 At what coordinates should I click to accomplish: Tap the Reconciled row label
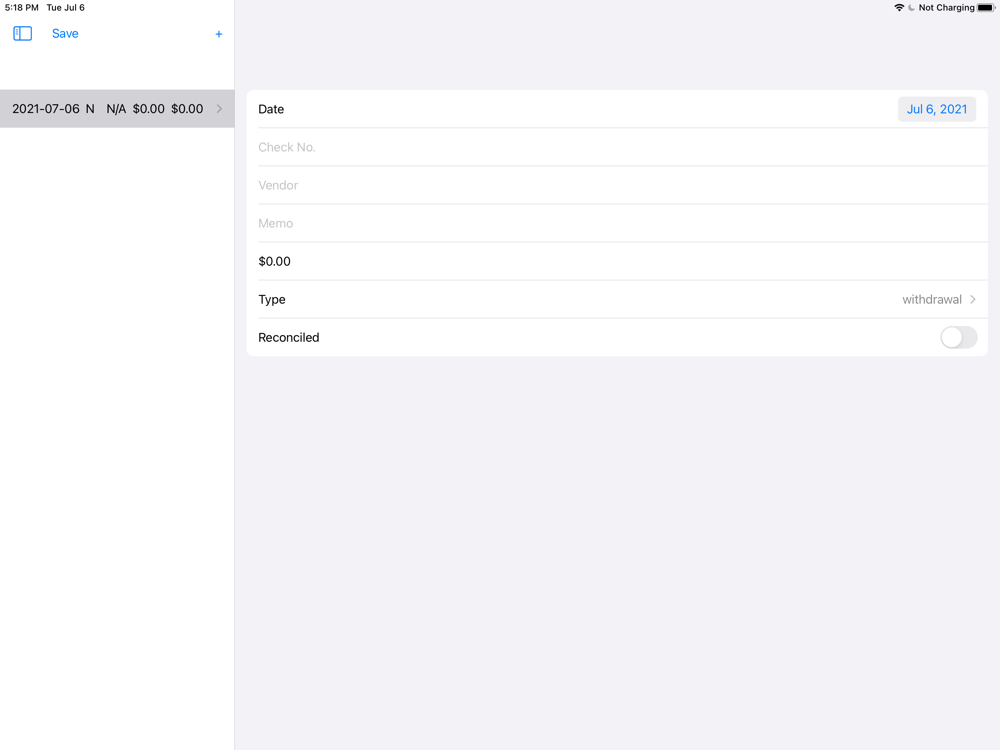point(289,337)
